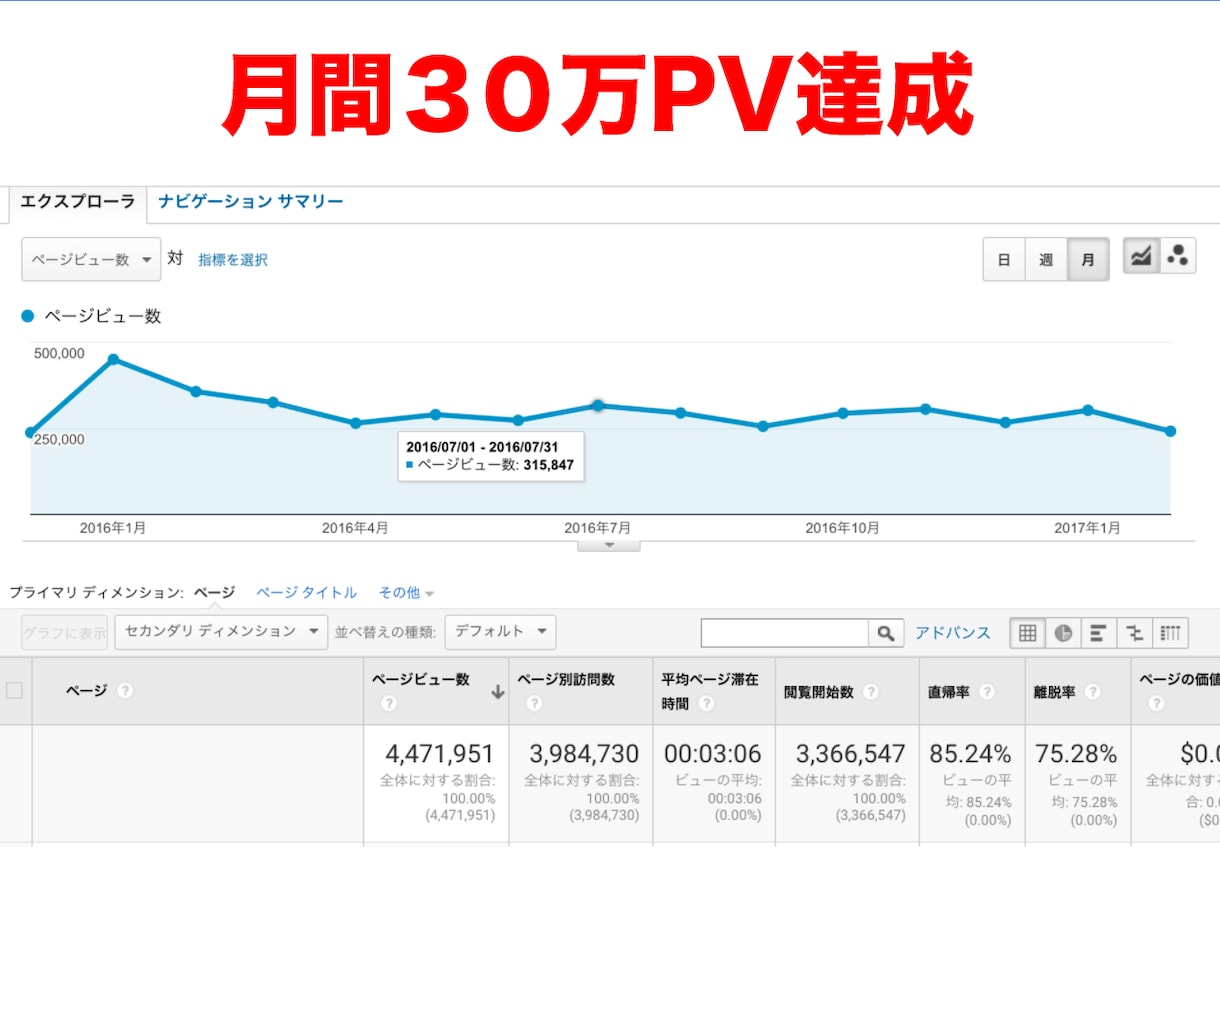1220x1035 pixels.
Task: Select ページ primary dimension
Action: (x=214, y=592)
